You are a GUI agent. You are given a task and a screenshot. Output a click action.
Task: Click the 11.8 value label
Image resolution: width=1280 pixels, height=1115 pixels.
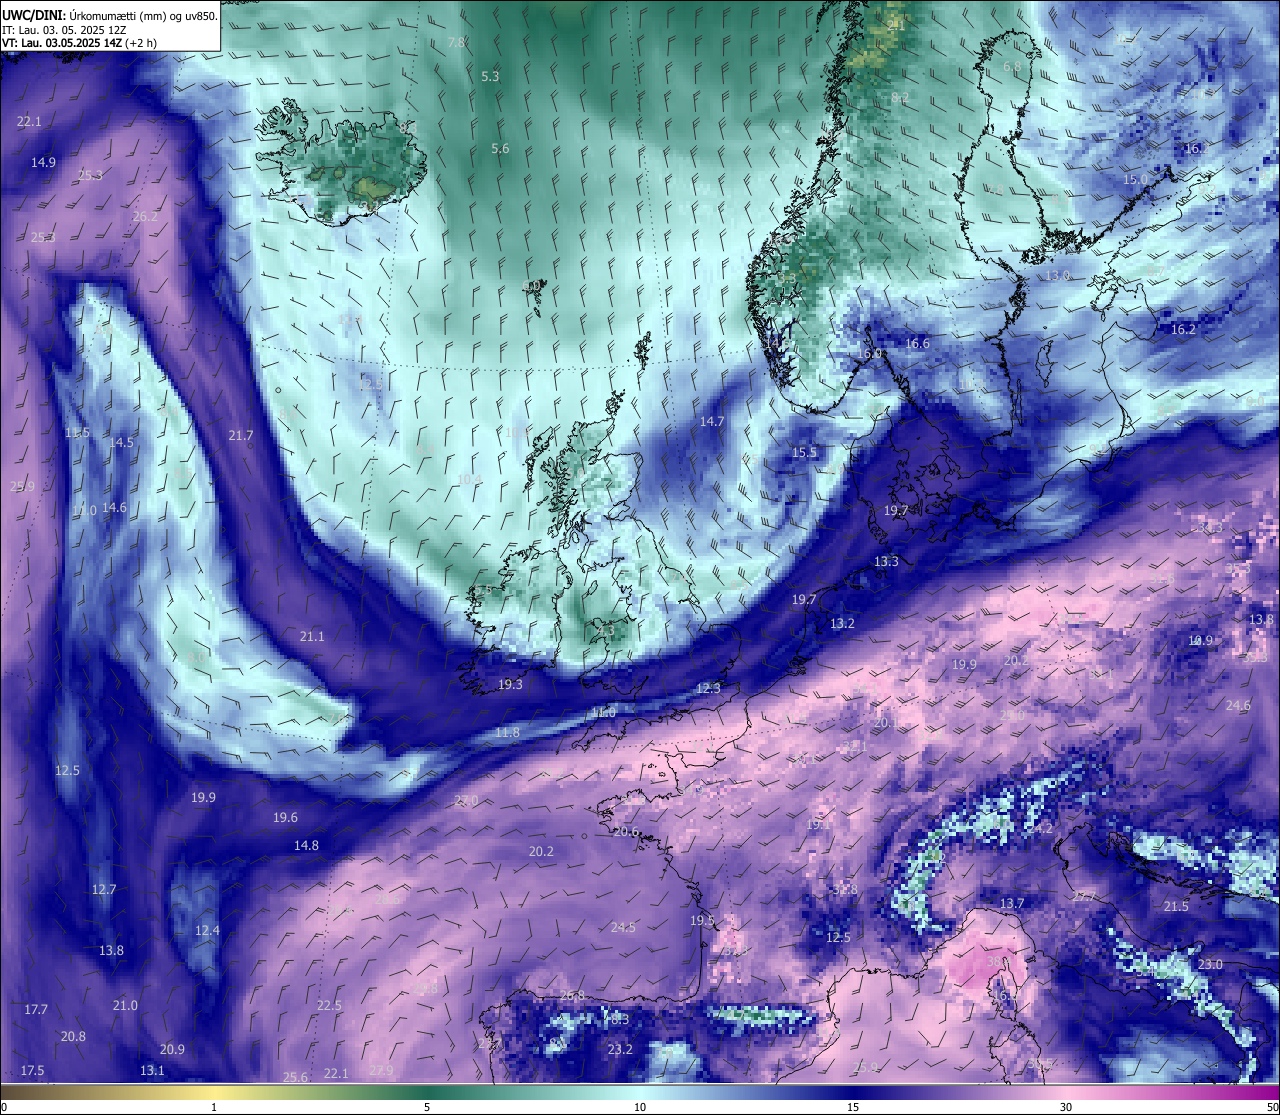coord(507,732)
